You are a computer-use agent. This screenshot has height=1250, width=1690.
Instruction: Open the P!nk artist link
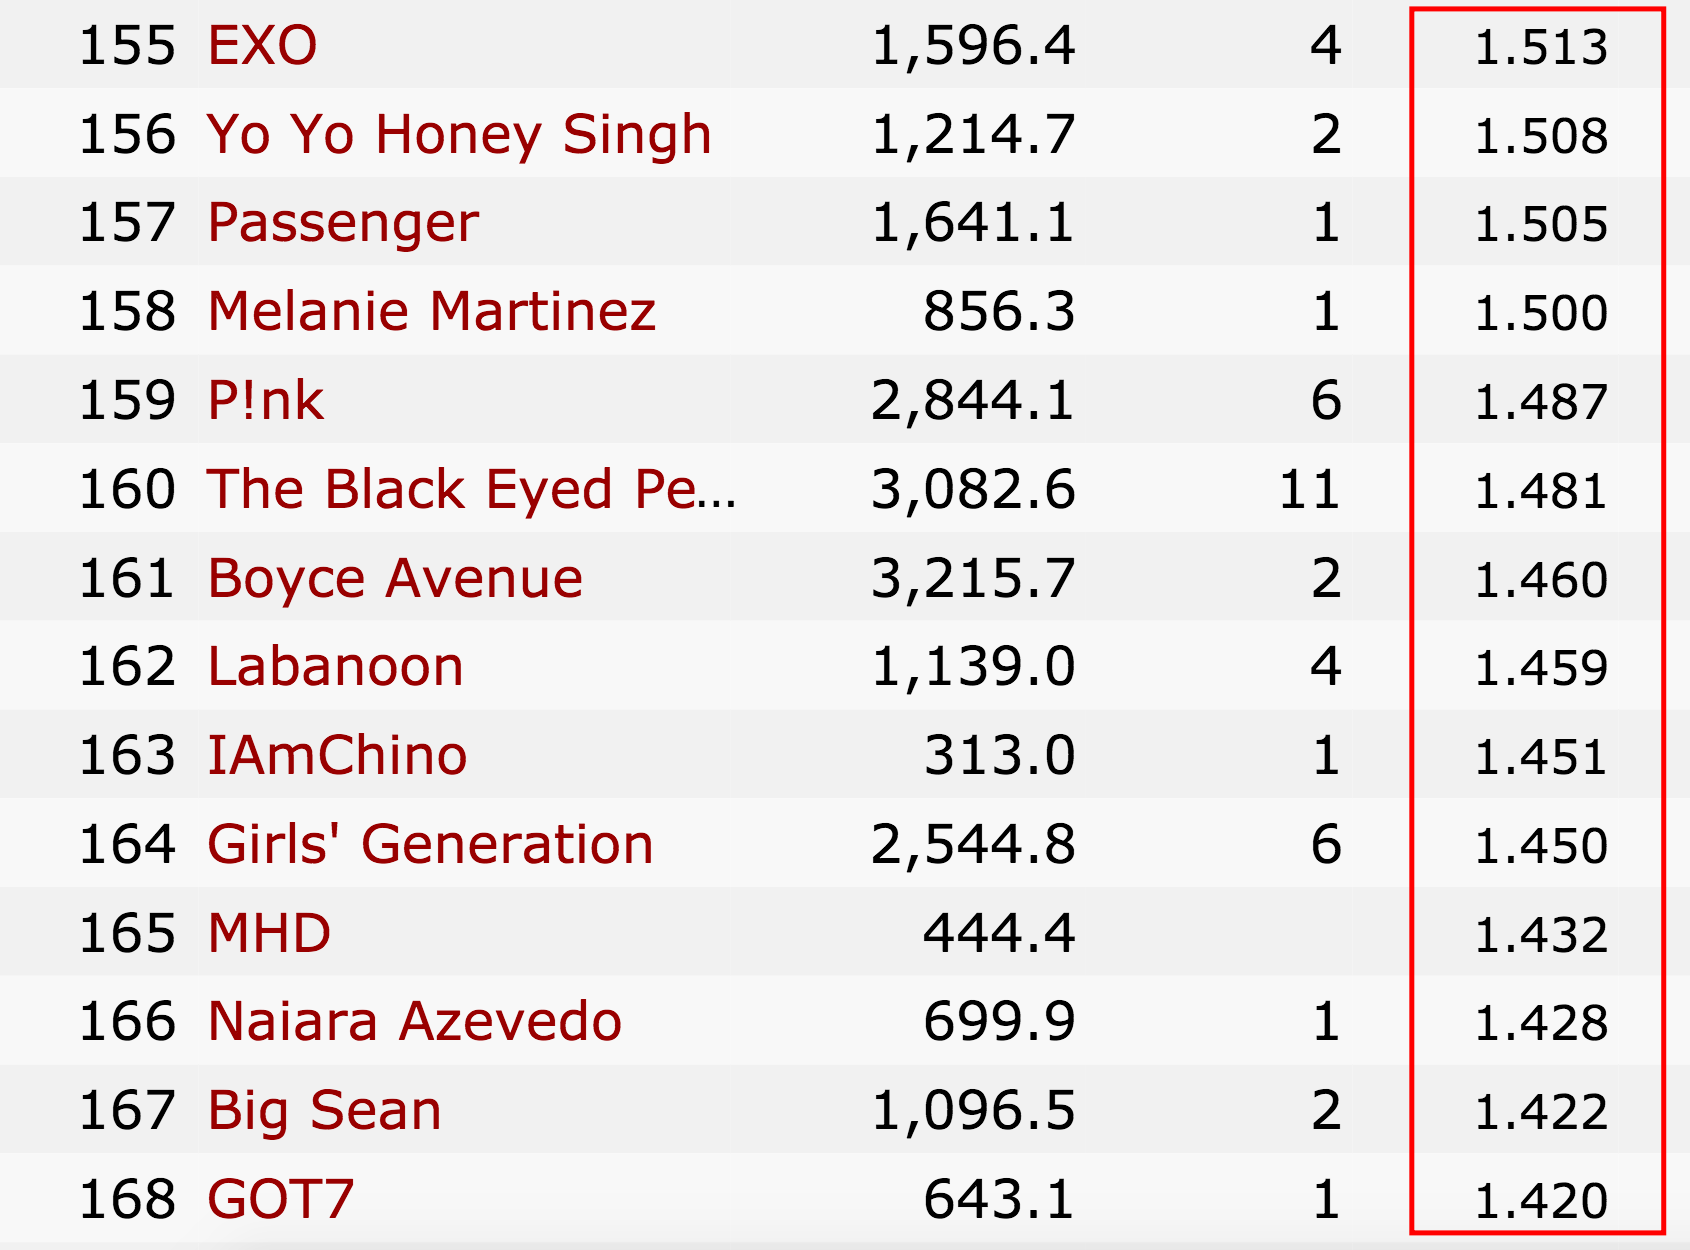point(265,401)
